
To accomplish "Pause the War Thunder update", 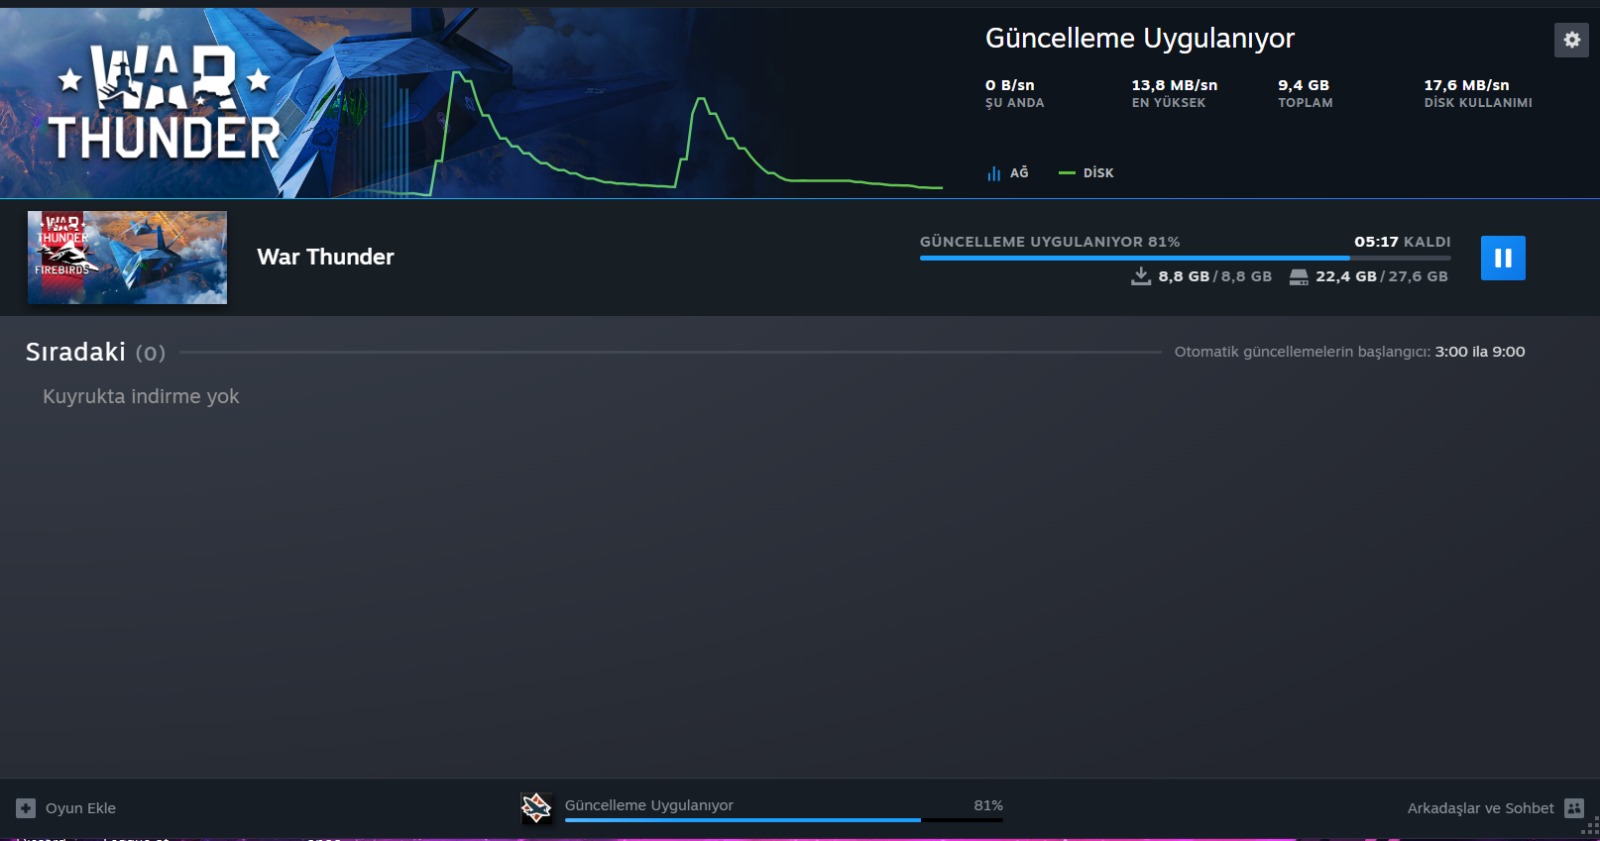I will [x=1503, y=258].
